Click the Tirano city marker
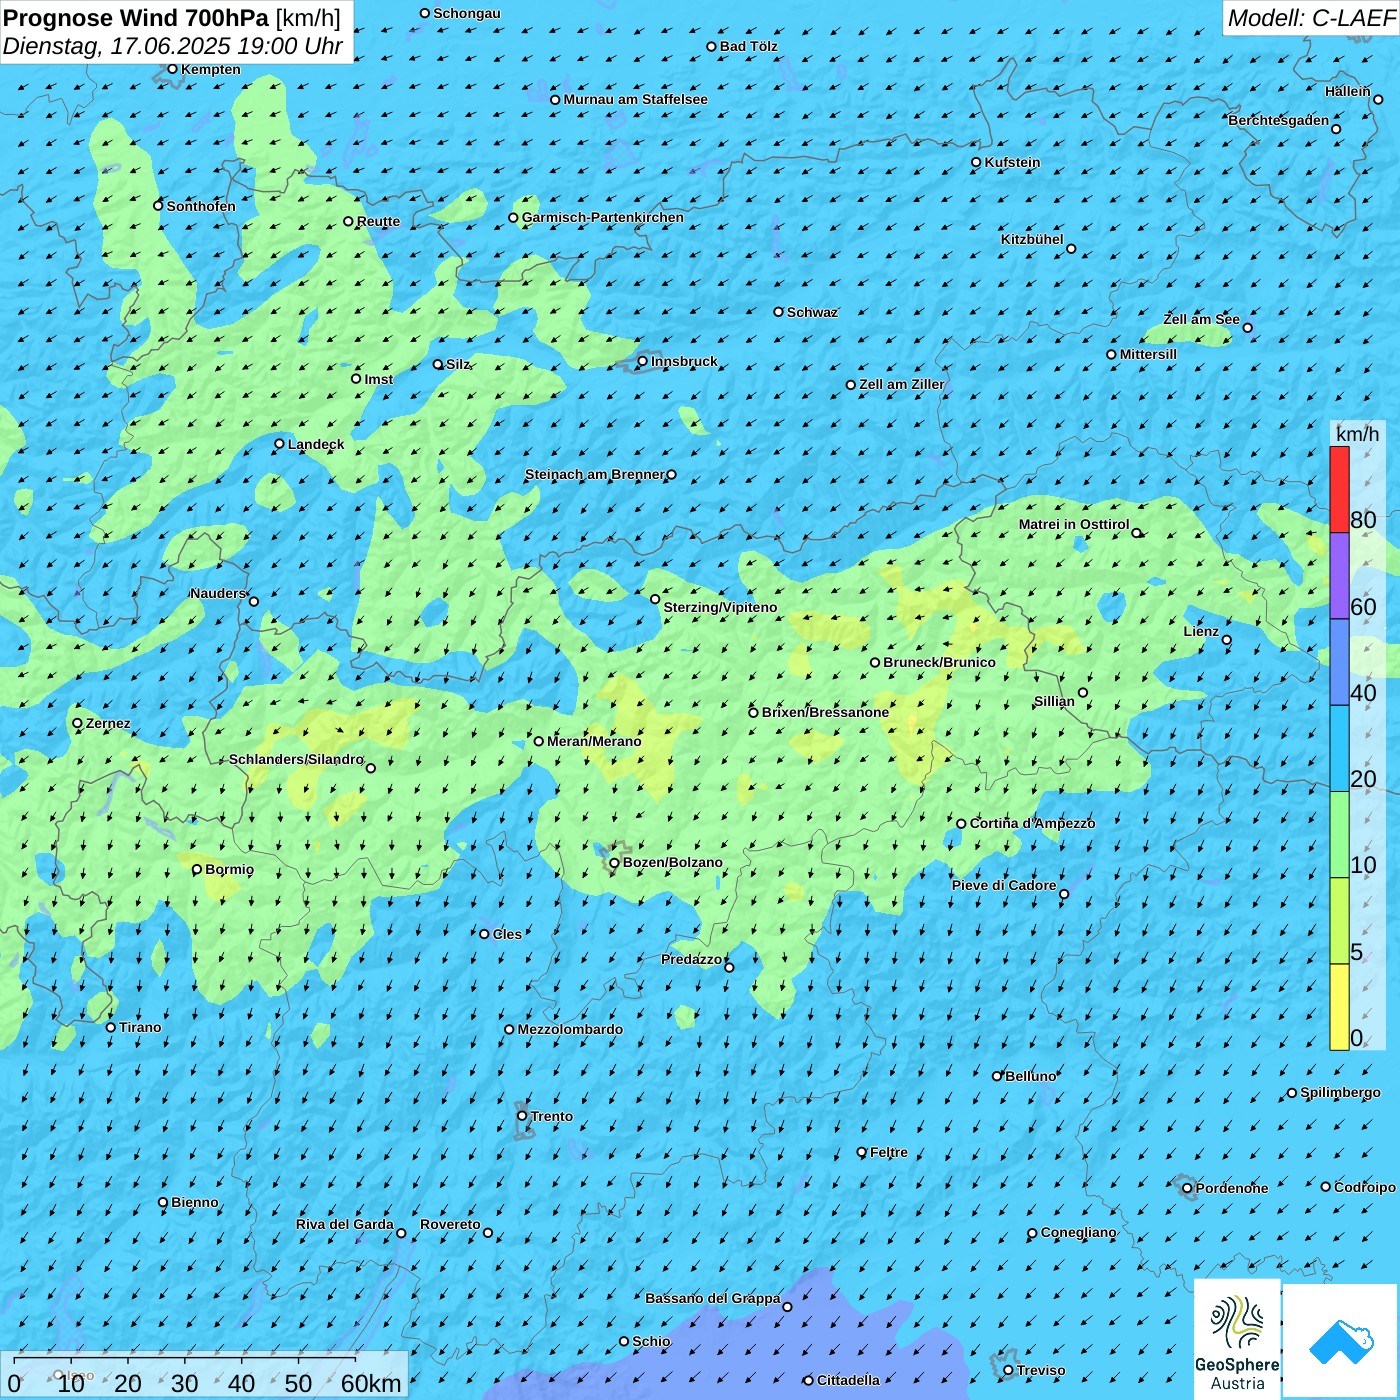Image resolution: width=1400 pixels, height=1400 pixels. [111, 1027]
